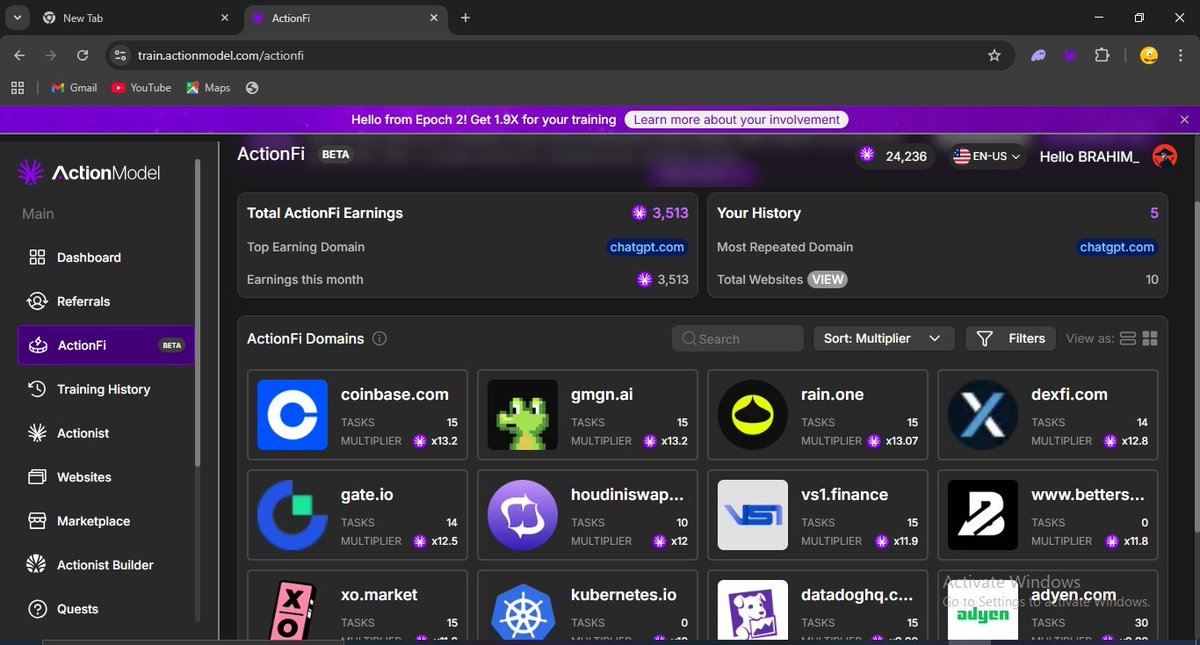Click the datadoghq dog logo icon
1200x645 pixels.
753,608
